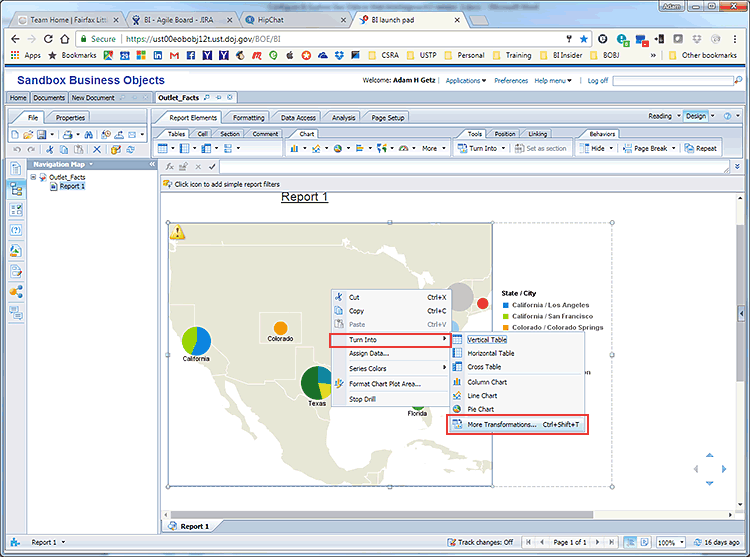Click the browser reload icon

[48, 39]
